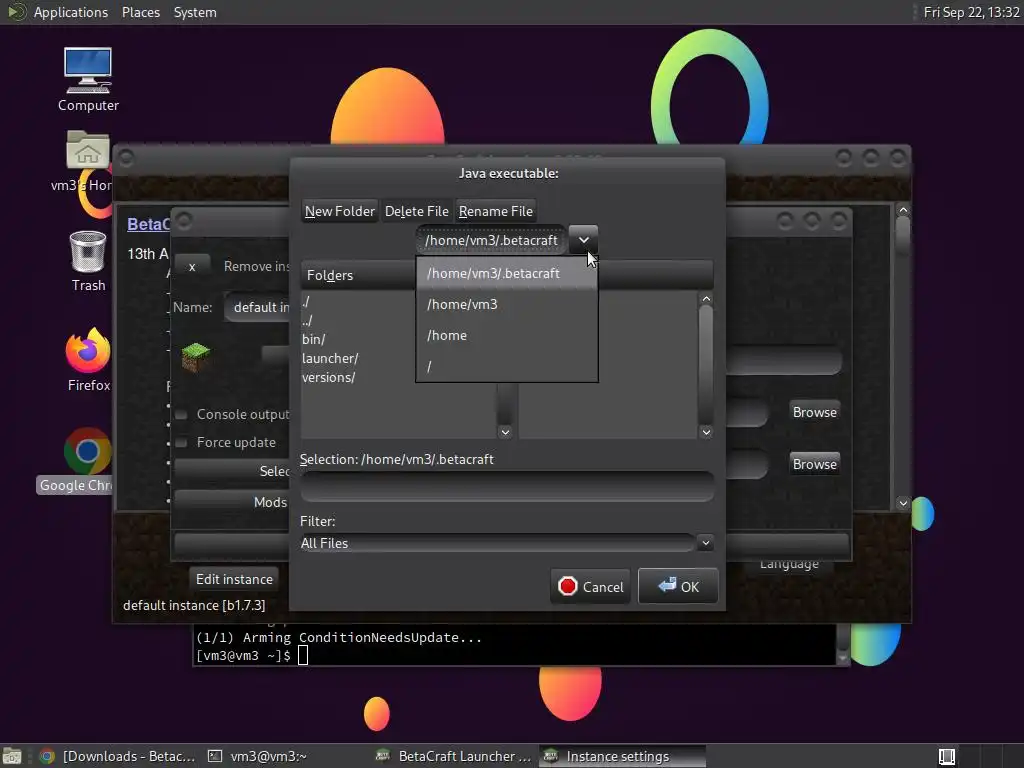Click down arrow of folders list scrollbar
Viewport: 1024px width, 768px height.
(505, 432)
